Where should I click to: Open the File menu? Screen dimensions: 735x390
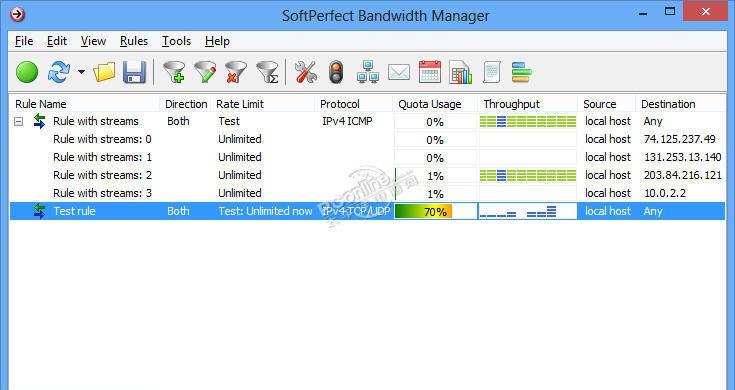(x=24, y=41)
